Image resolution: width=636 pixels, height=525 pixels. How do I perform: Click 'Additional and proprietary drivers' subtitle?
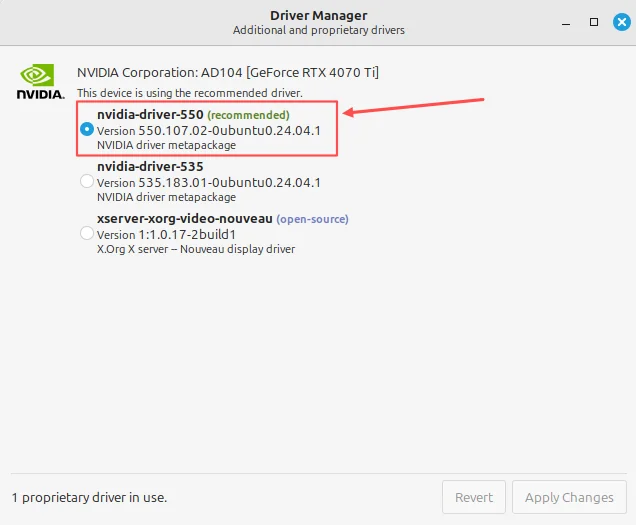coord(318,30)
